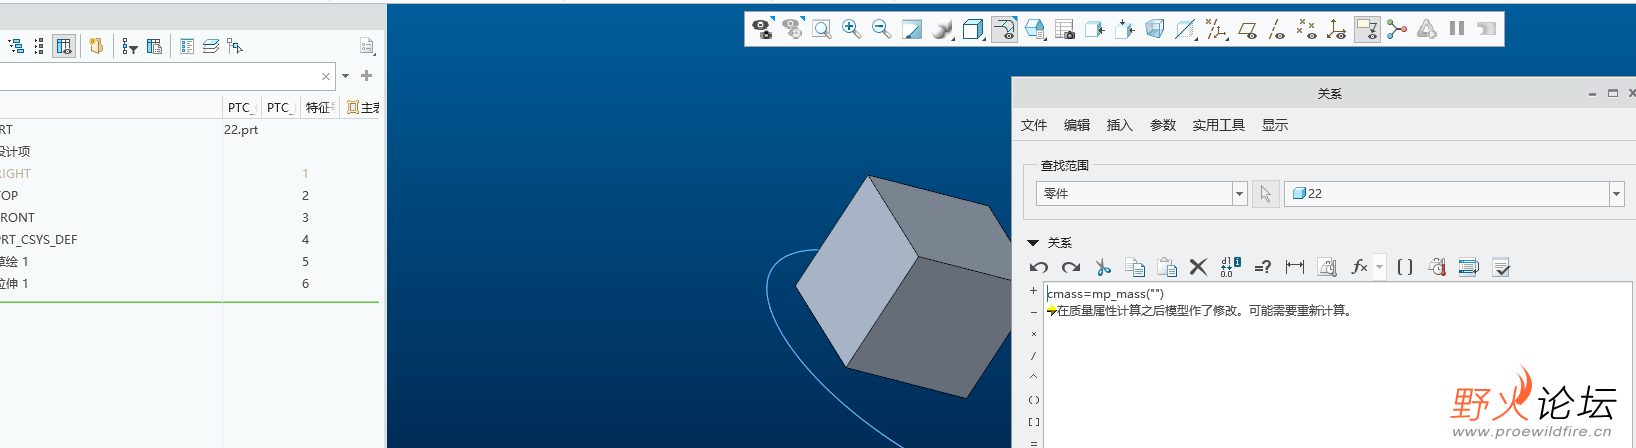This screenshot has height=448, width=1636.
Task: Open the model tree filter icon
Action: point(129,46)
